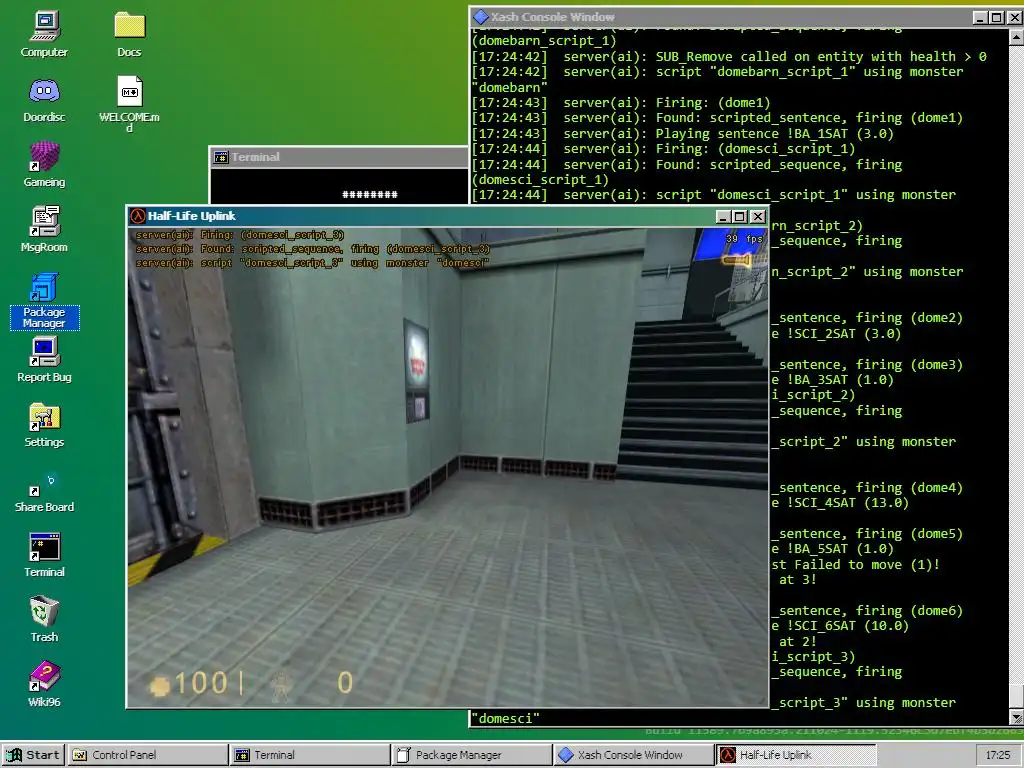Image resolution: width=1024 pixels, height=768 pixels.
Task: Click console line "Playing sentence !BA_1SAT (3.0)"
Action: point(775,134)
